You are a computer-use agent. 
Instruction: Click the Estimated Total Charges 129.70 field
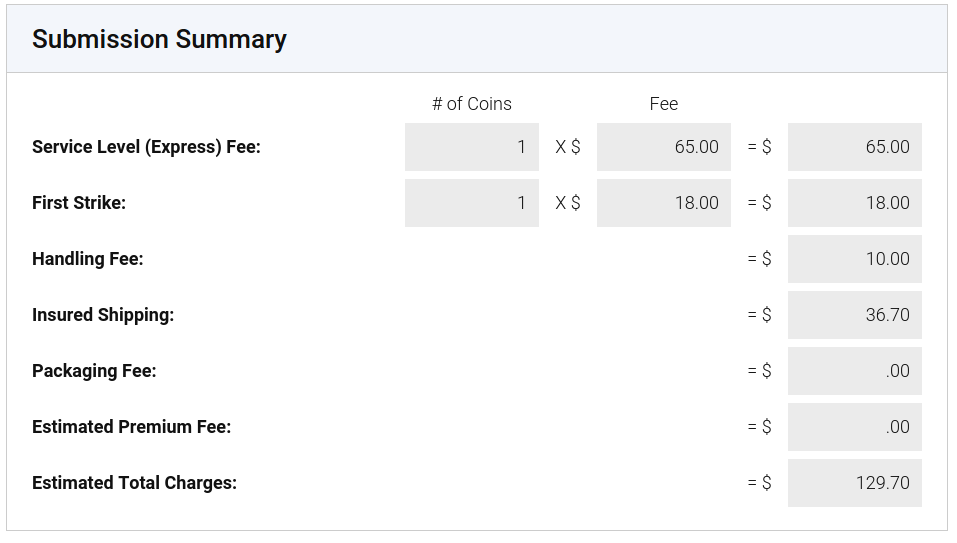[x=854, y=483]
